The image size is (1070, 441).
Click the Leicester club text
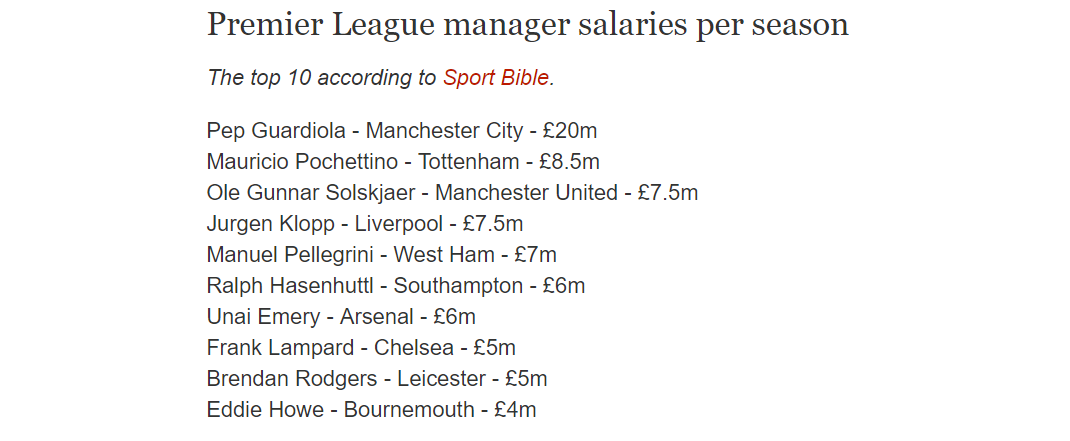[441, 379]
